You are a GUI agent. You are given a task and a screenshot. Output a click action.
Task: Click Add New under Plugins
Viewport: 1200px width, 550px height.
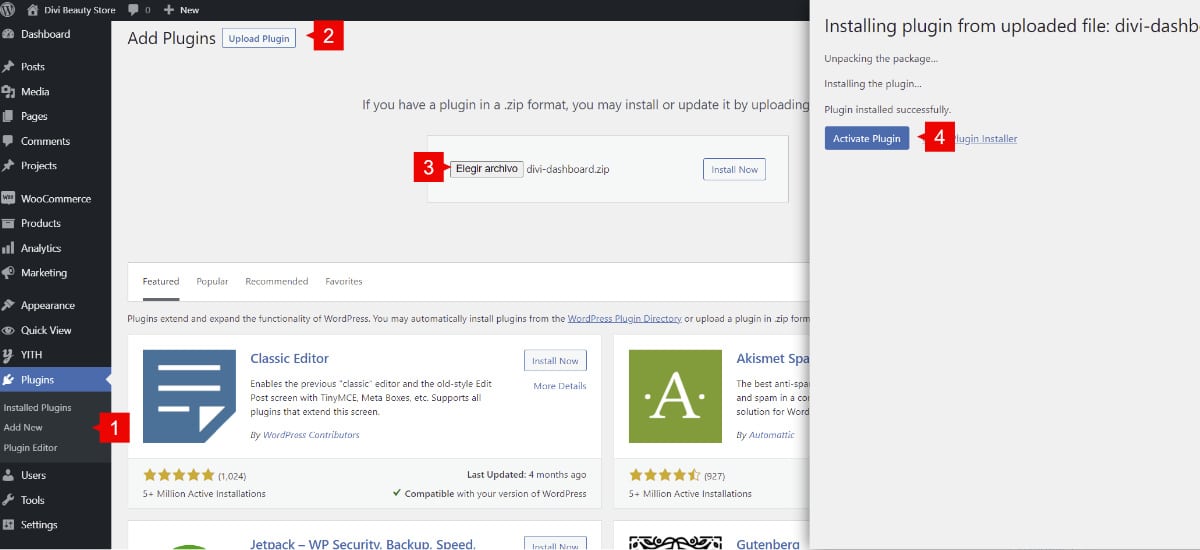pos(23,428)
